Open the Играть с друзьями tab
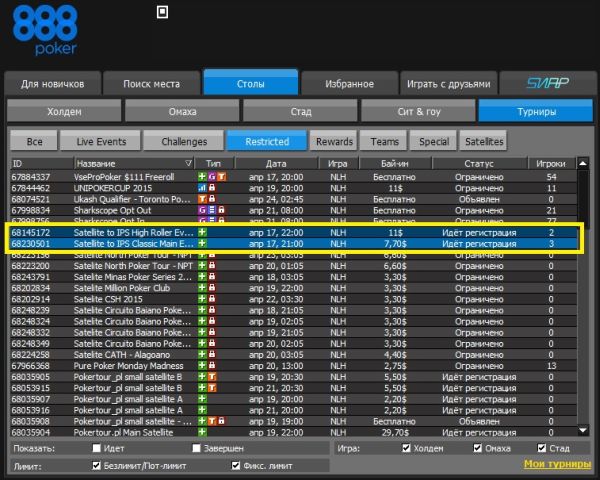 (x=448, y=83)
